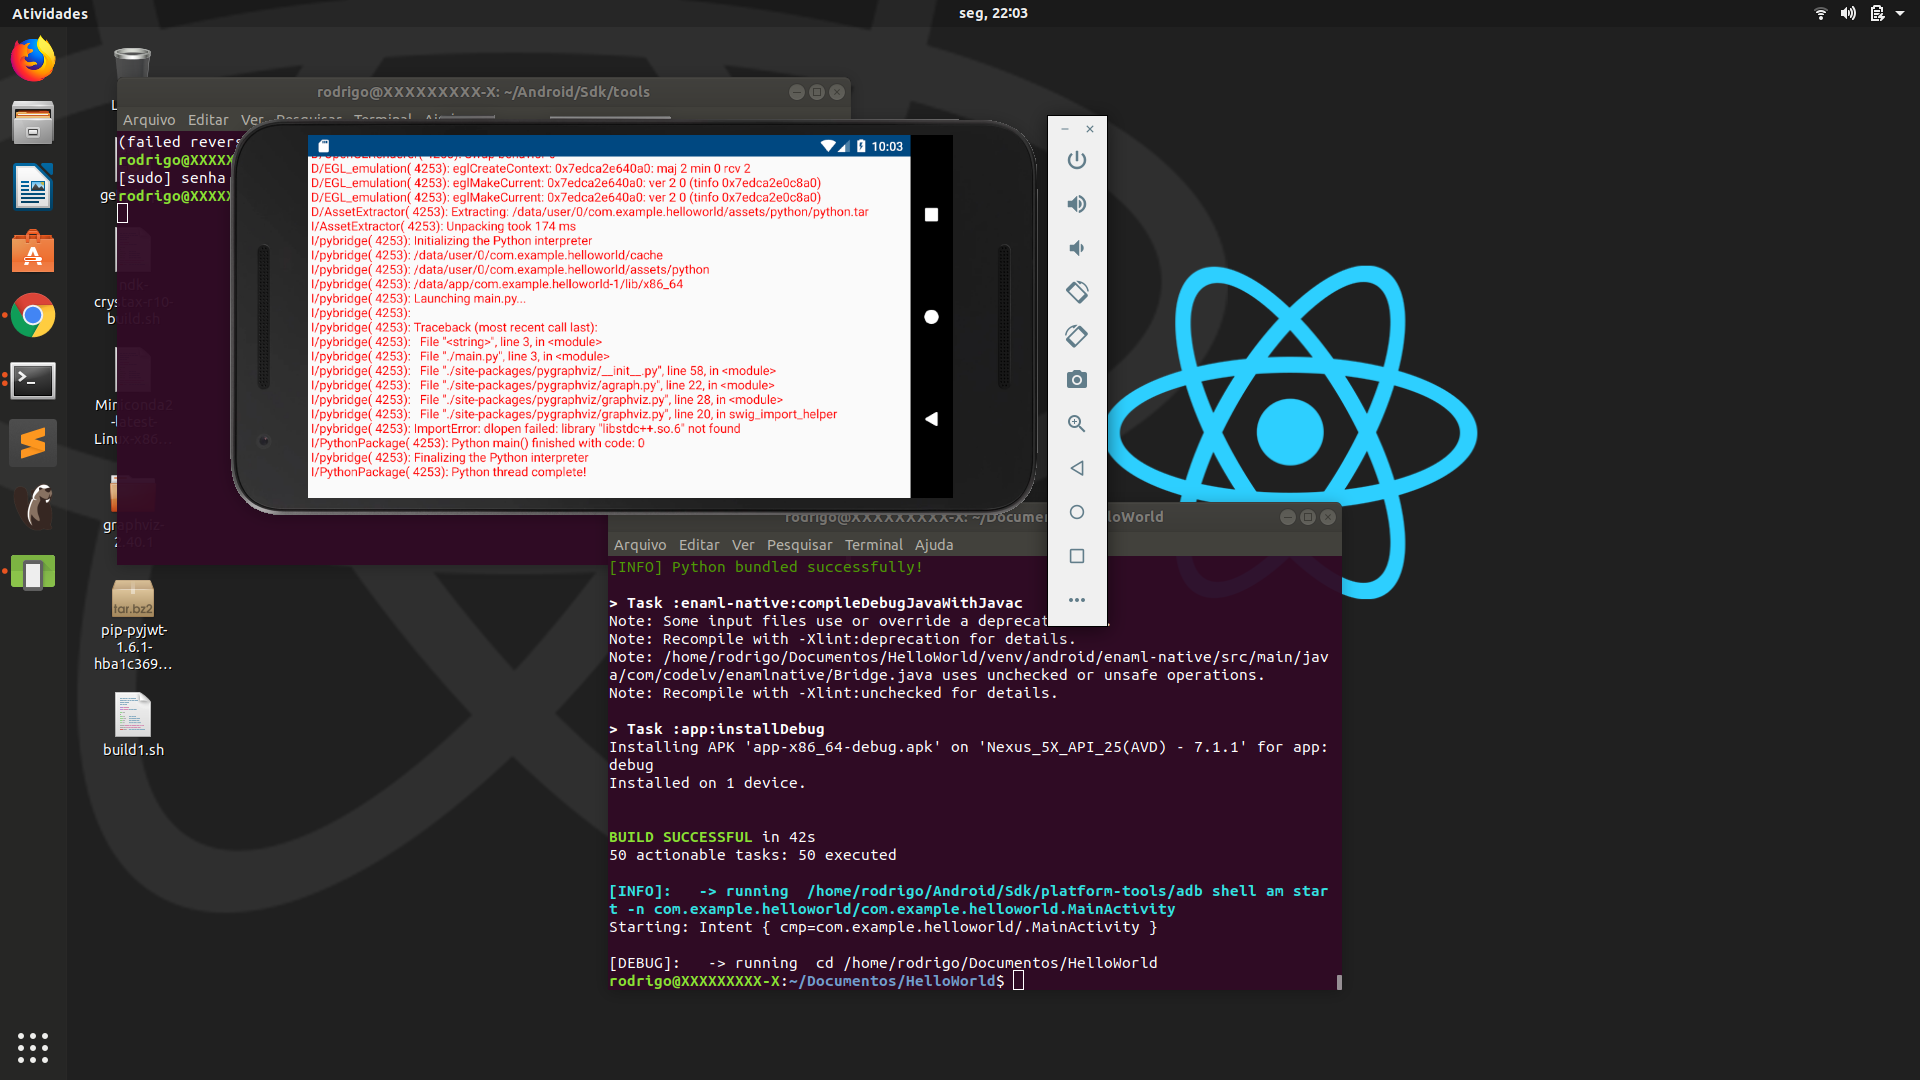This screenshot has width=1920, height=1080.
Task: Open Pesquisar menu in HelloWorld terminal
Action: 799,545
